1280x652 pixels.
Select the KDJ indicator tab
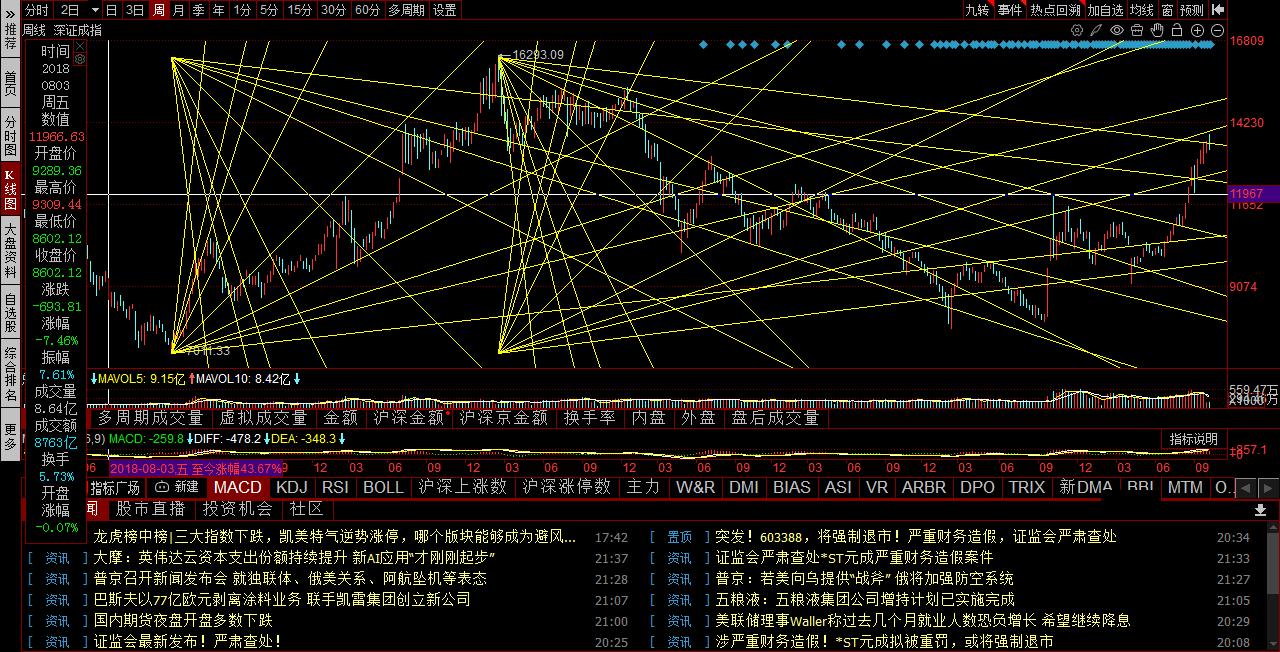(292, 487)
